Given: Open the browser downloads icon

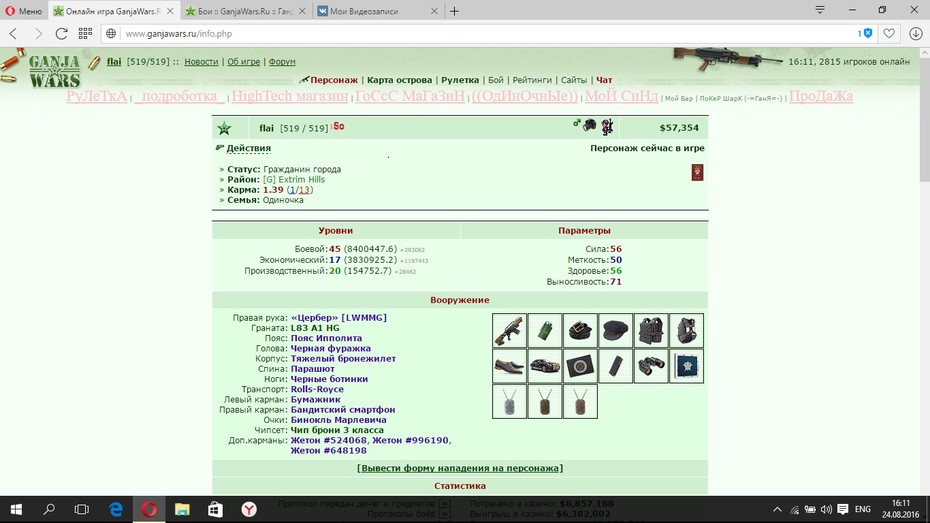Looking at the screenshot, I should tap(916, 34).
